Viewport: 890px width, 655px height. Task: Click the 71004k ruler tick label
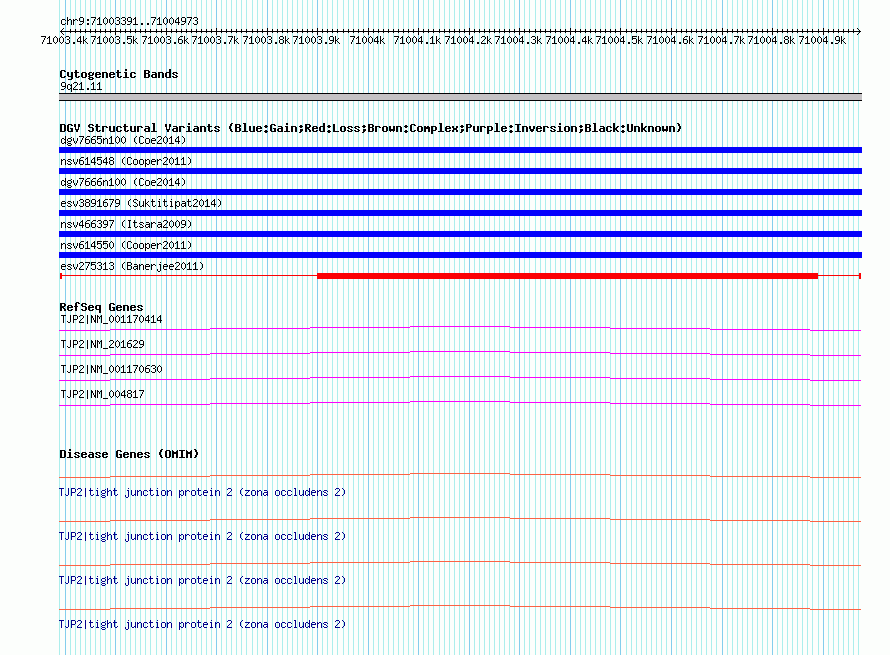click(367, 40)
